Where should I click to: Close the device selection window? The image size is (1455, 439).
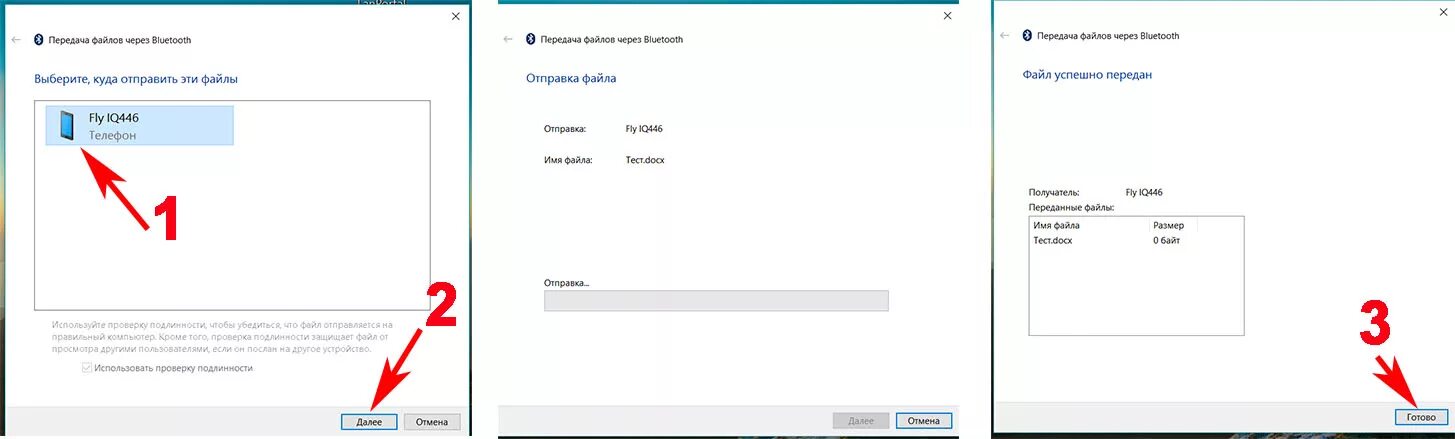(x=456, y=16)
